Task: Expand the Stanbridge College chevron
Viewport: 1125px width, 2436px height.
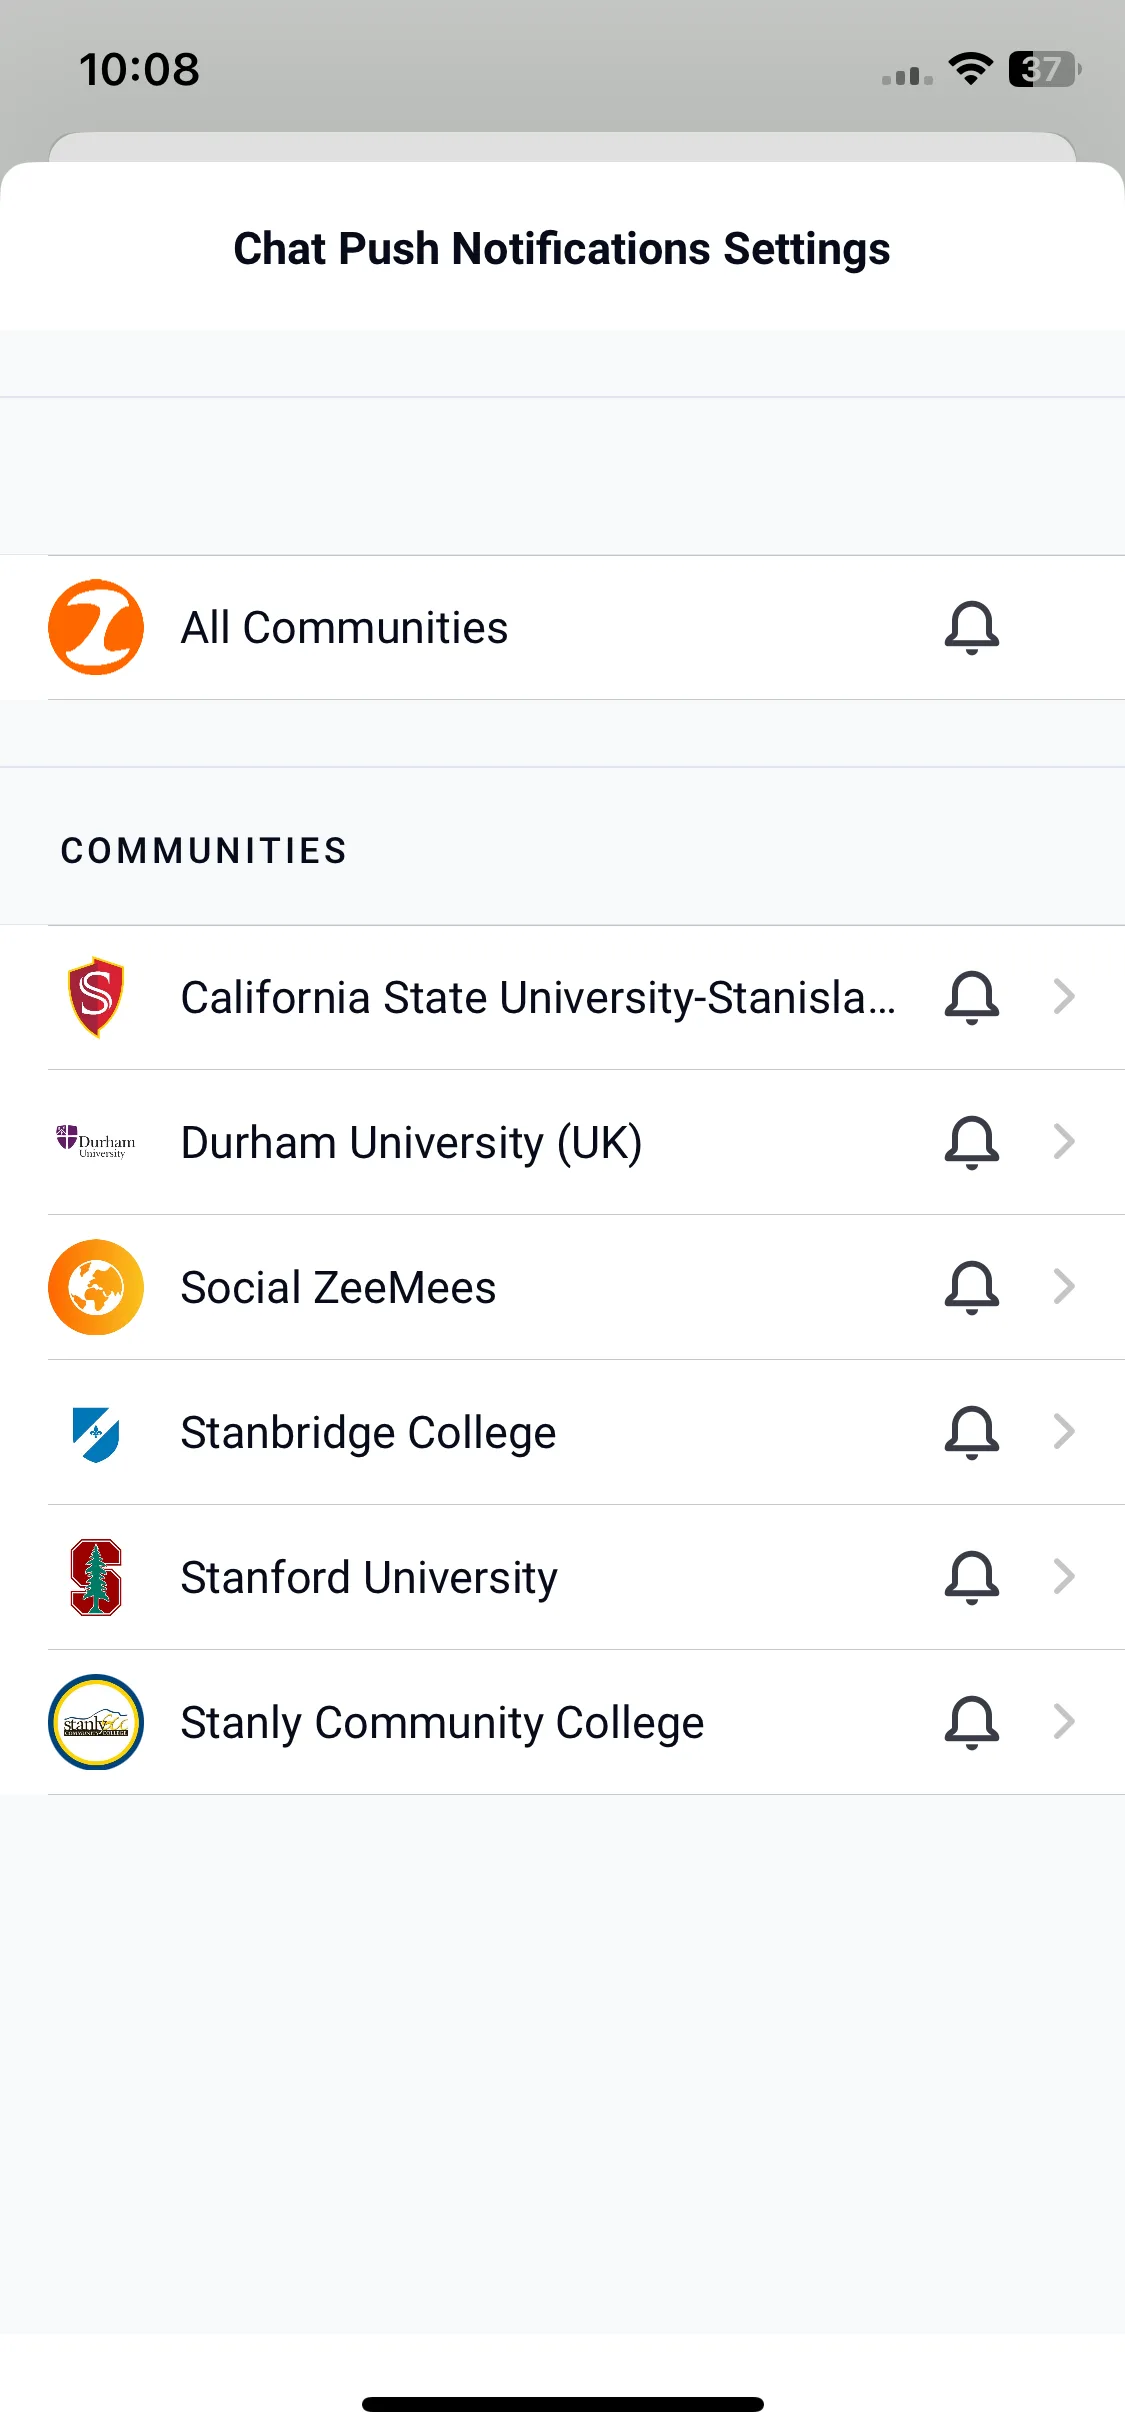Action: 1064,1432
